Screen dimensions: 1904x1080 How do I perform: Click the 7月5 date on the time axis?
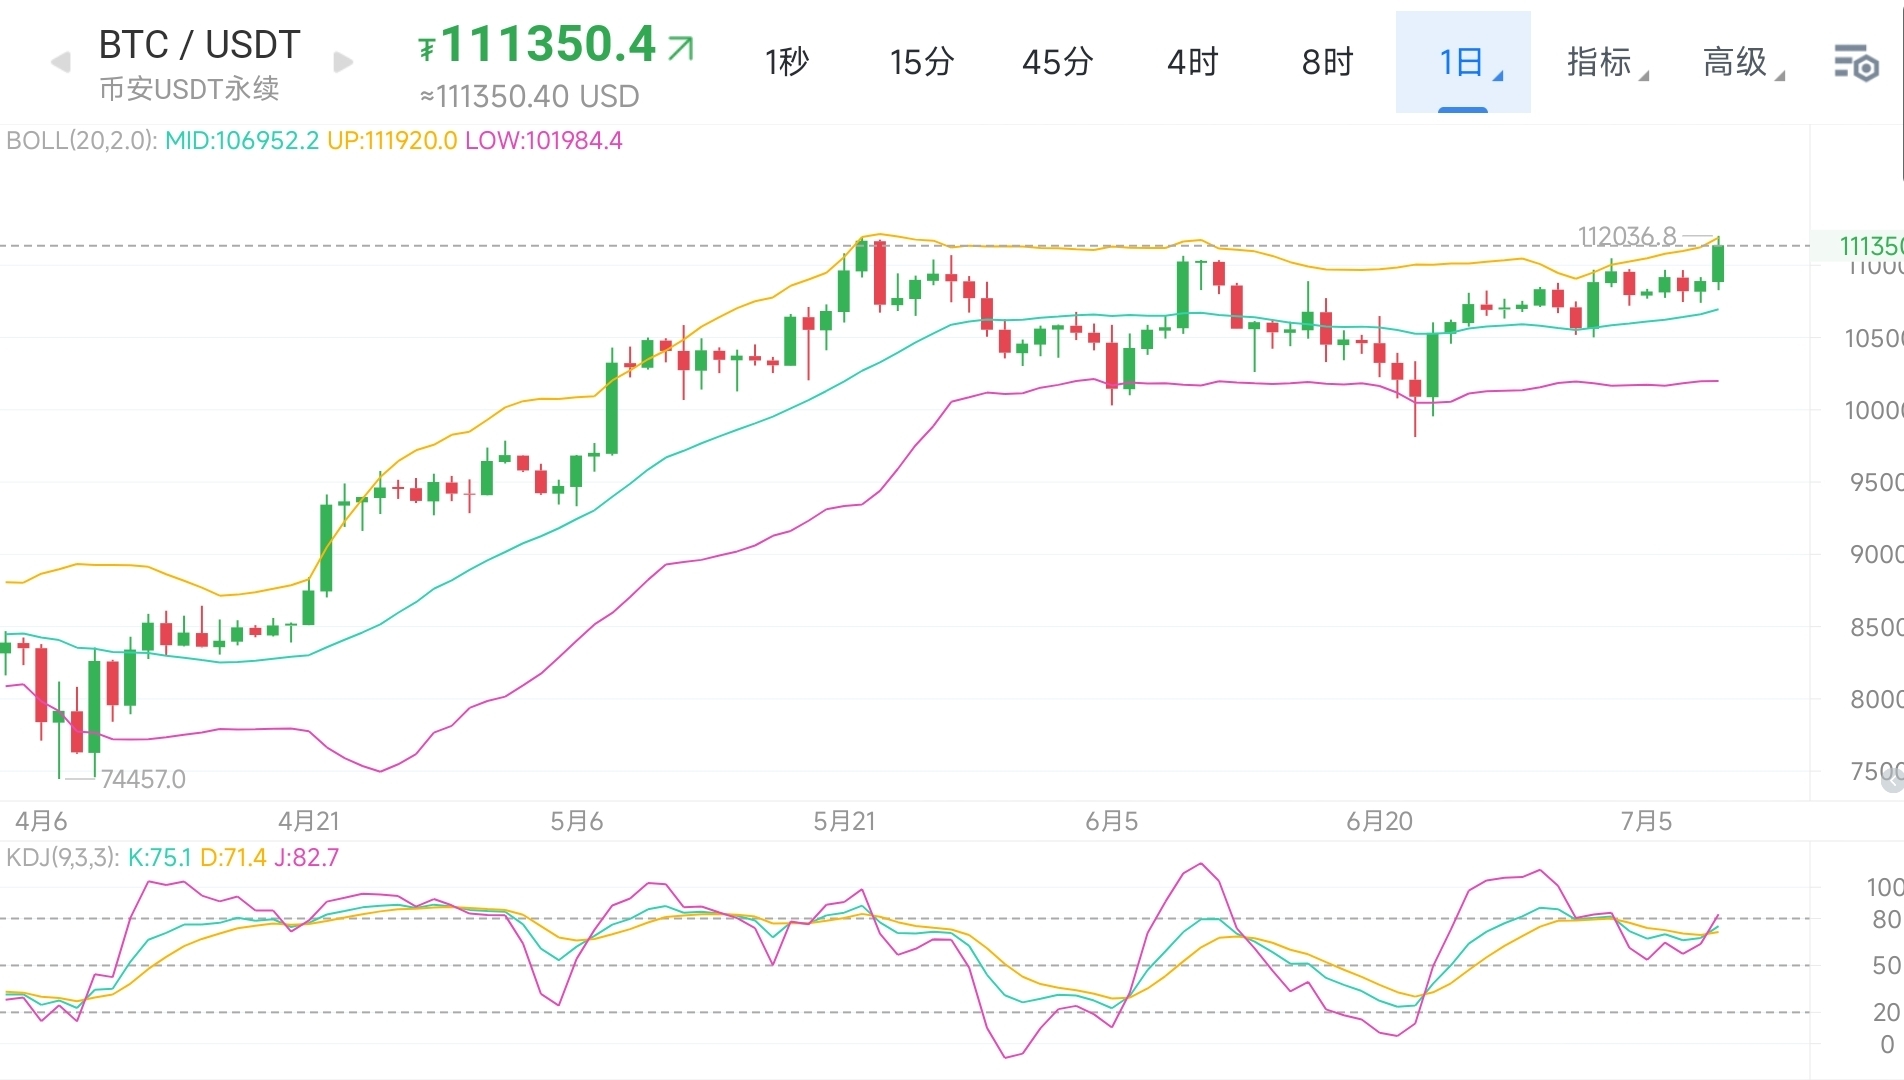[x=1645, y=822]
